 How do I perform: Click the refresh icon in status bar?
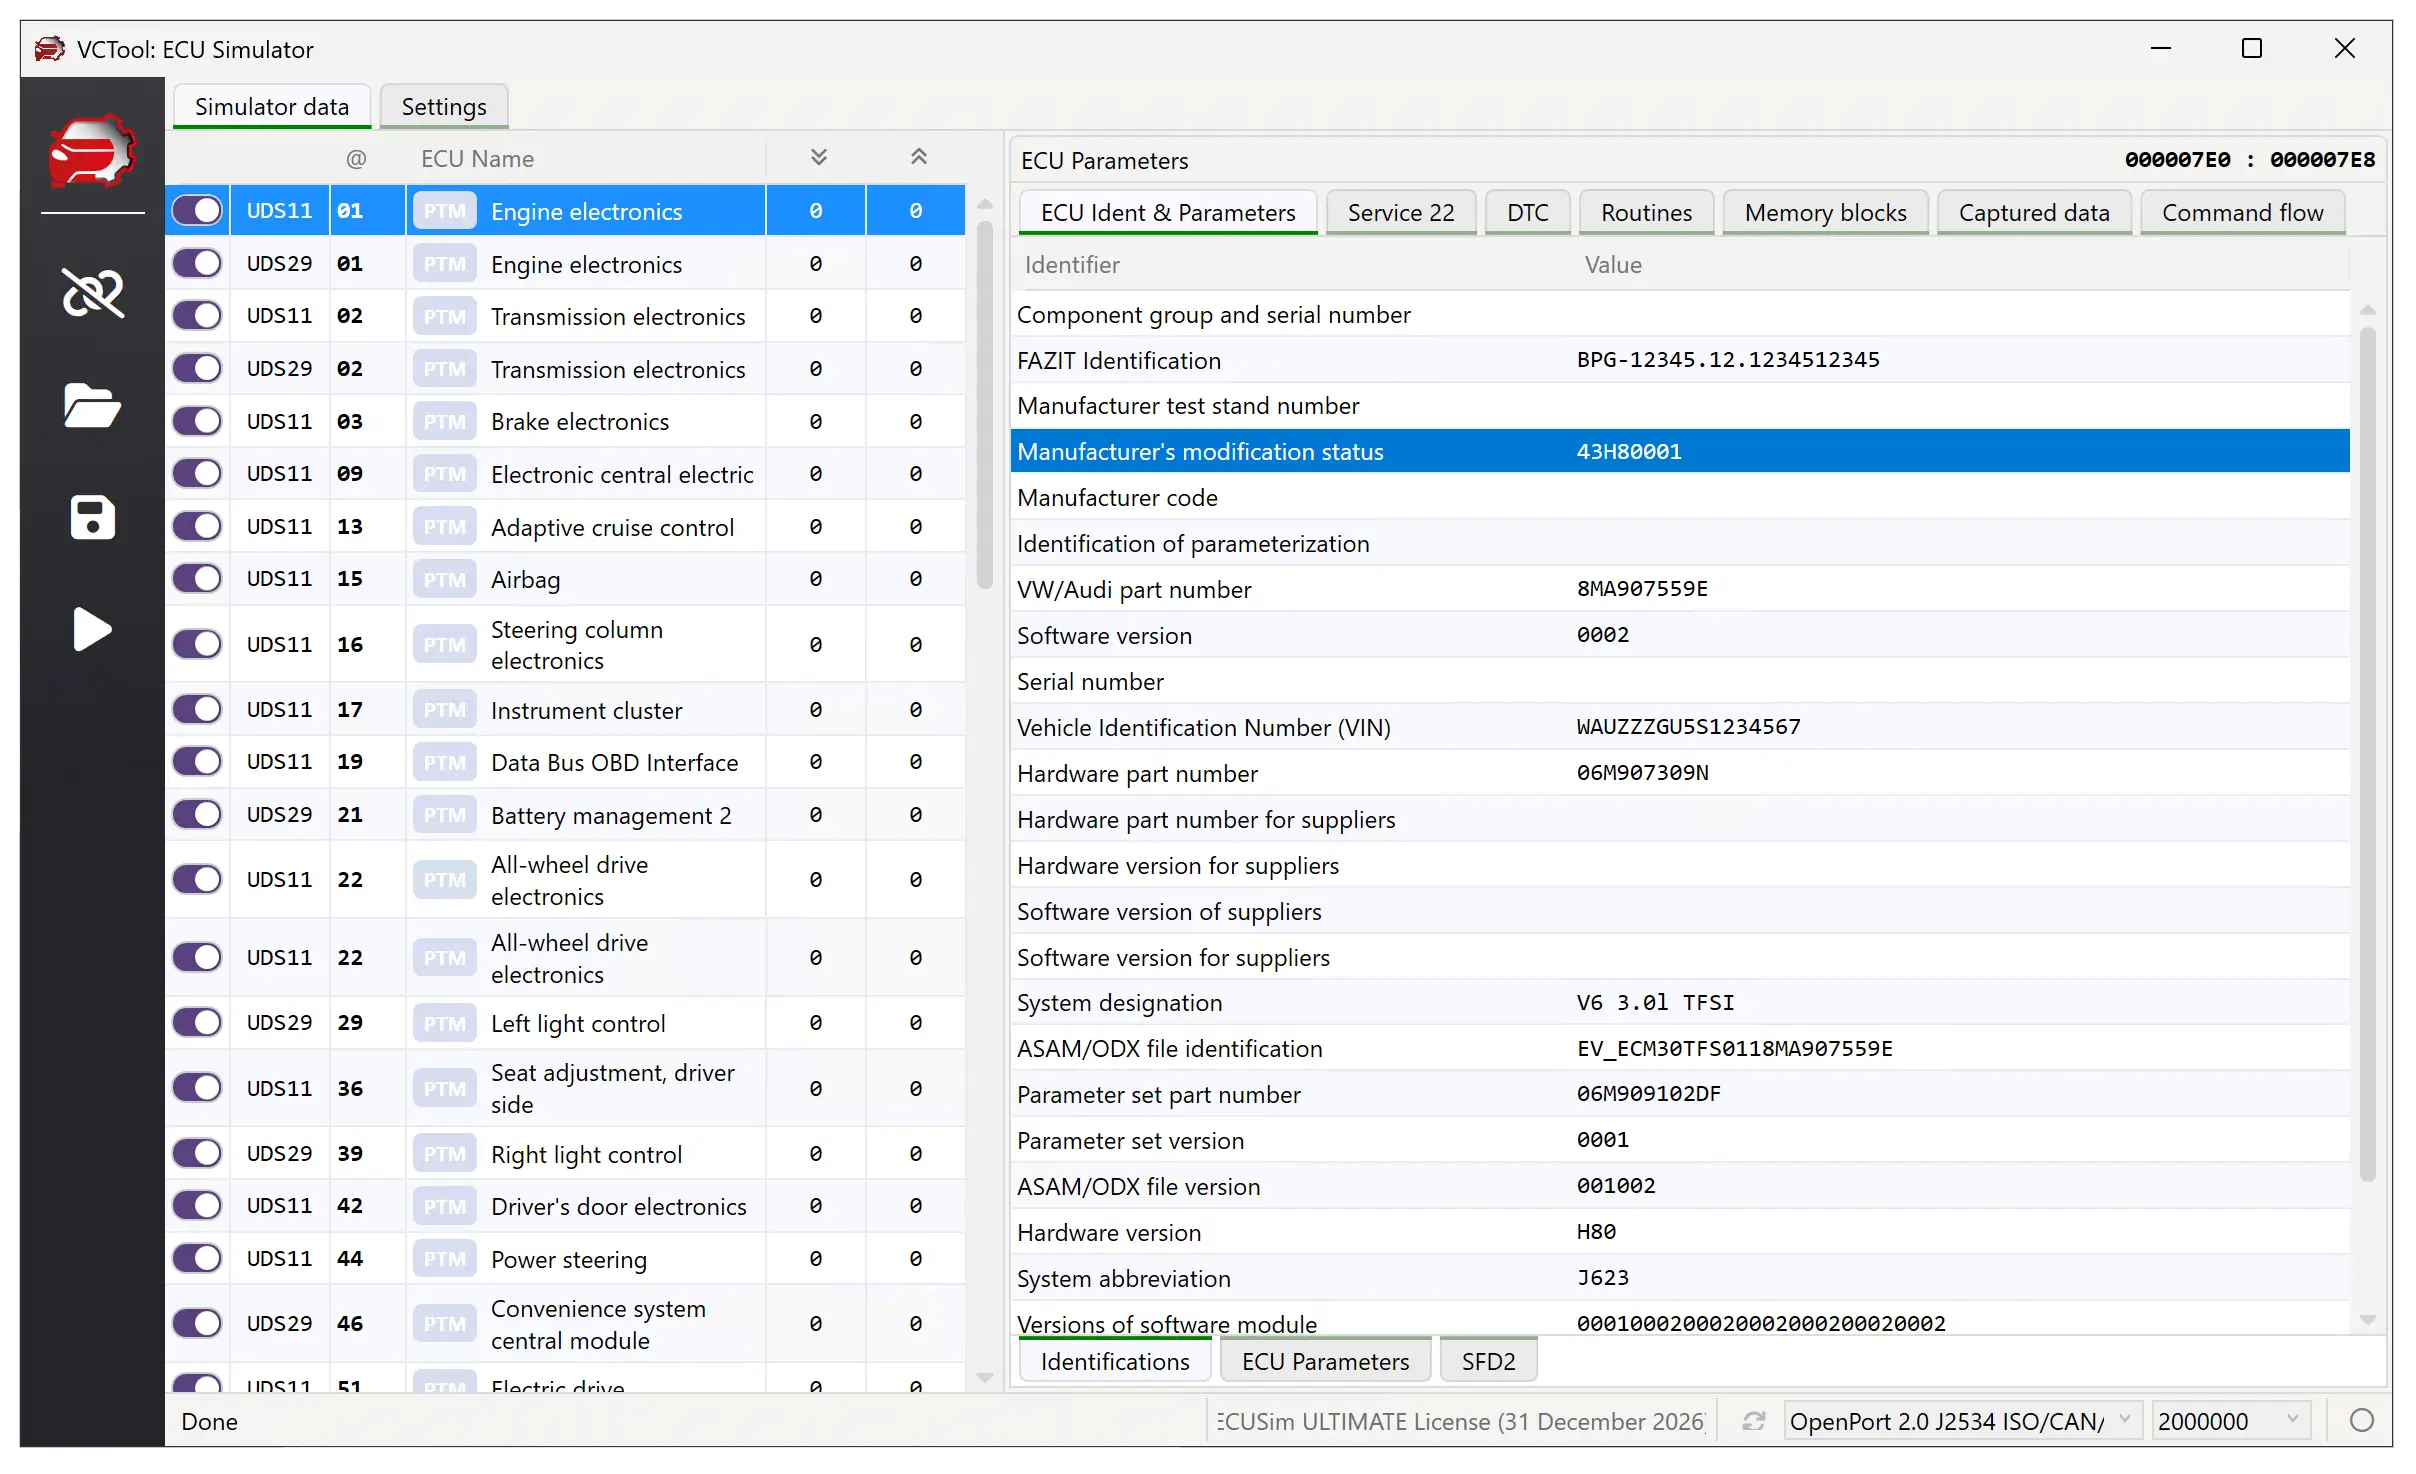coord(1753,1421)
